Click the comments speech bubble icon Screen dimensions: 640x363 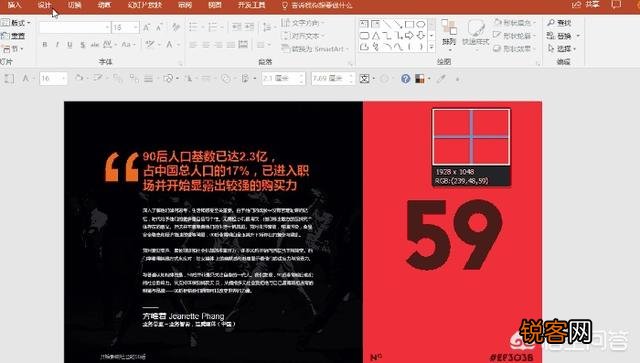click(x=616, y=4)
